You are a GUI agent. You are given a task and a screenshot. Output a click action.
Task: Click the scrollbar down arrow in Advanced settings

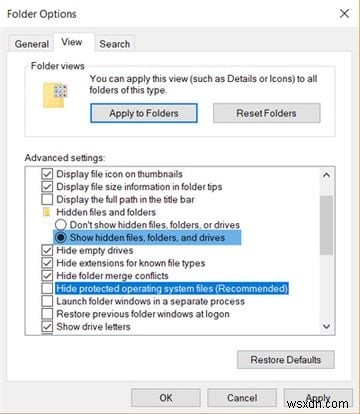(x=326, y=326)
